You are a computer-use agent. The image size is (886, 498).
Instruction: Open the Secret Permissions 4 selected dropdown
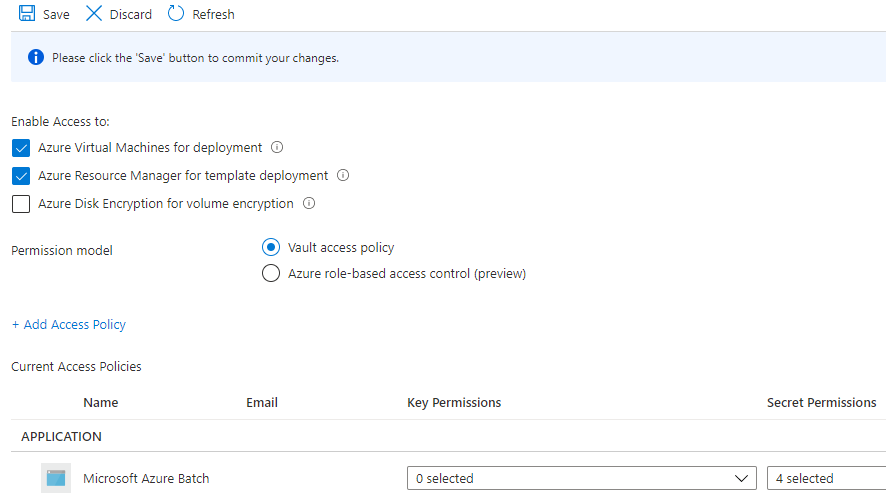click(x=825, y=478)
